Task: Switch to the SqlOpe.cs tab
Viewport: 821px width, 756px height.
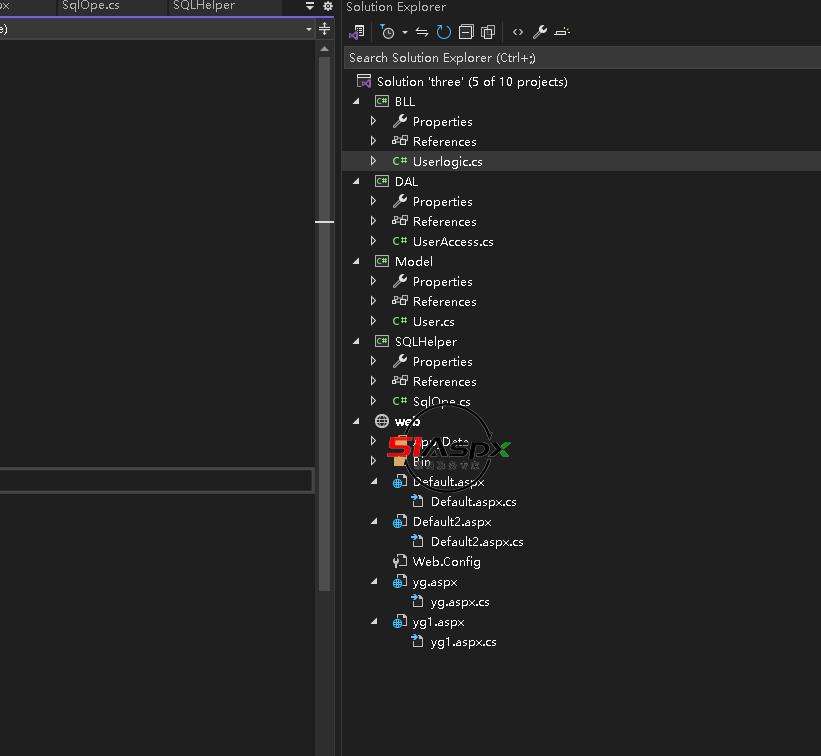Action: click(91, 6)
